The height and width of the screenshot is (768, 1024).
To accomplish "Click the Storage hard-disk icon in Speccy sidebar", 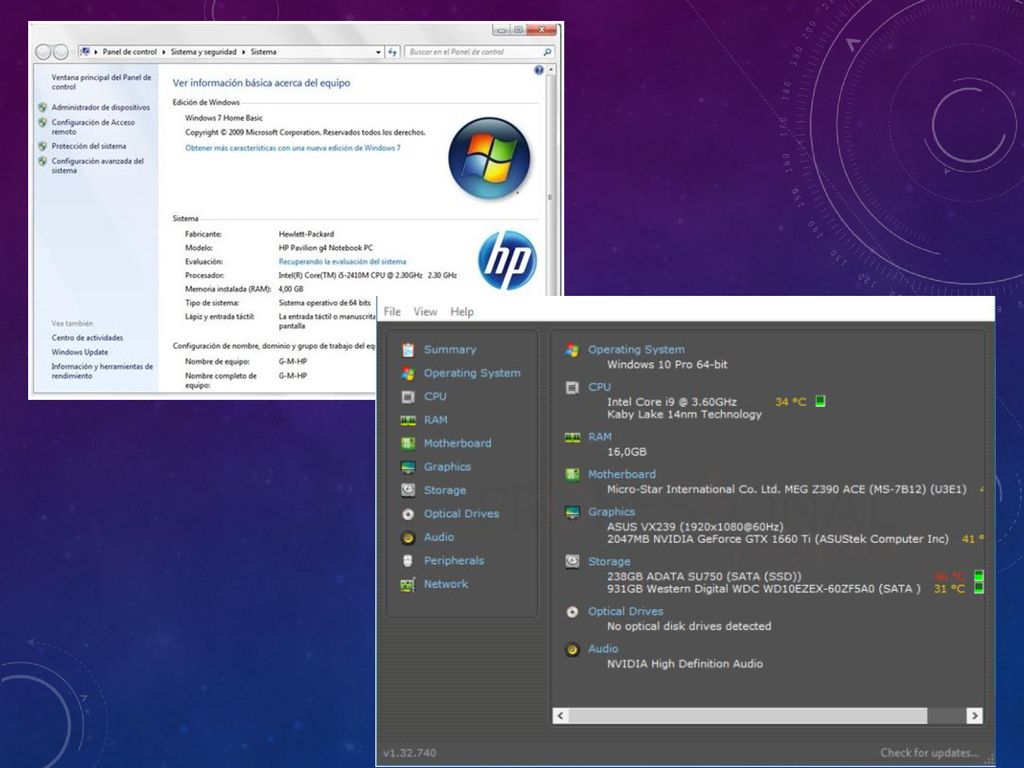I will click(408, 490).
